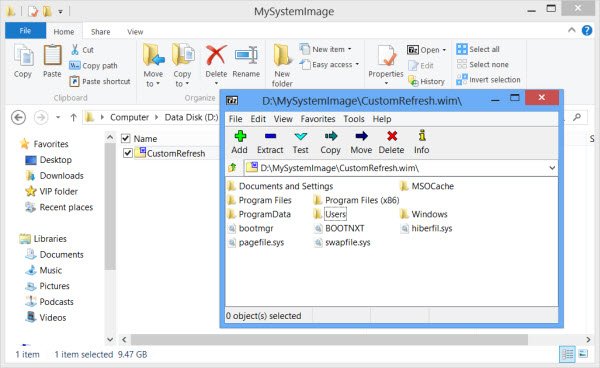Click the navigation pane scroll down arrow

[110, 339]
